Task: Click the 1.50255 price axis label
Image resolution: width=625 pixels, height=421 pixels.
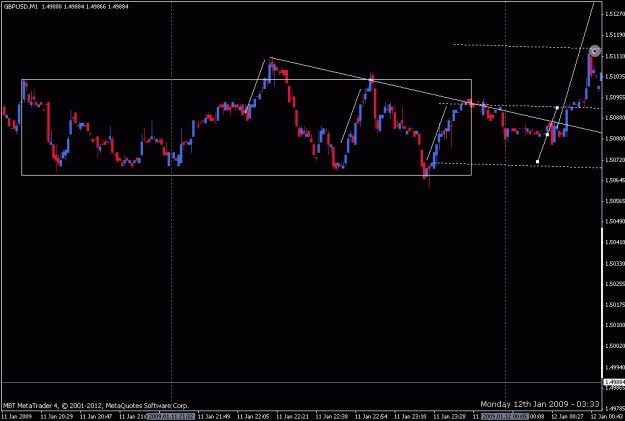Action: (614, 284)
